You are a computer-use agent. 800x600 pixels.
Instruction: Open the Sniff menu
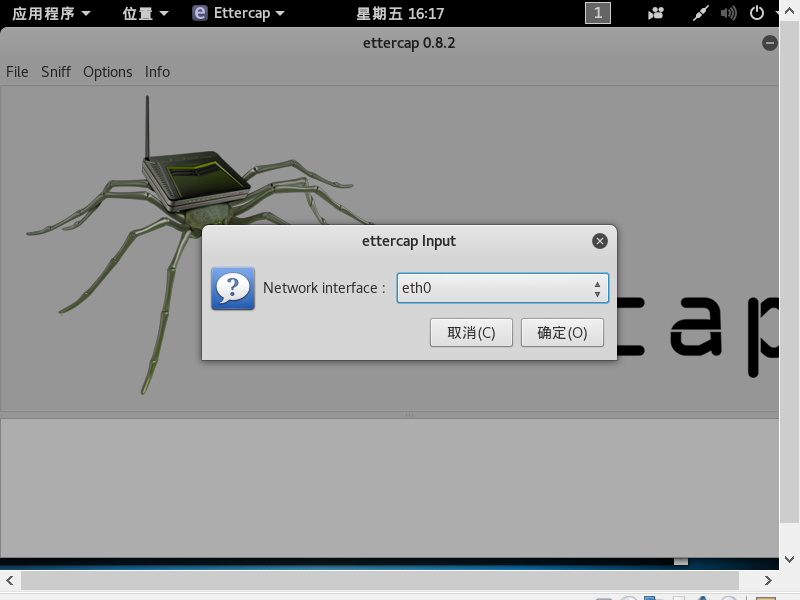click(56, 72)
